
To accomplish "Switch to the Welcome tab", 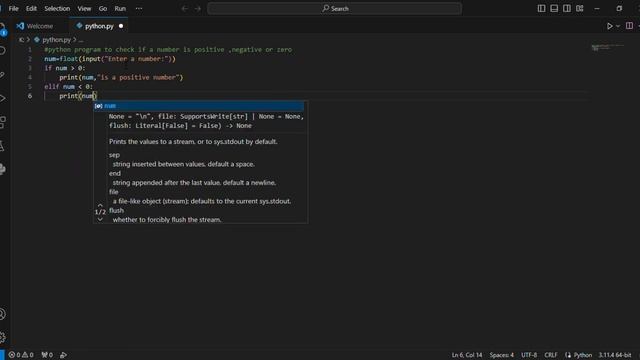I will pyautogui.click(x=40, y=26).
